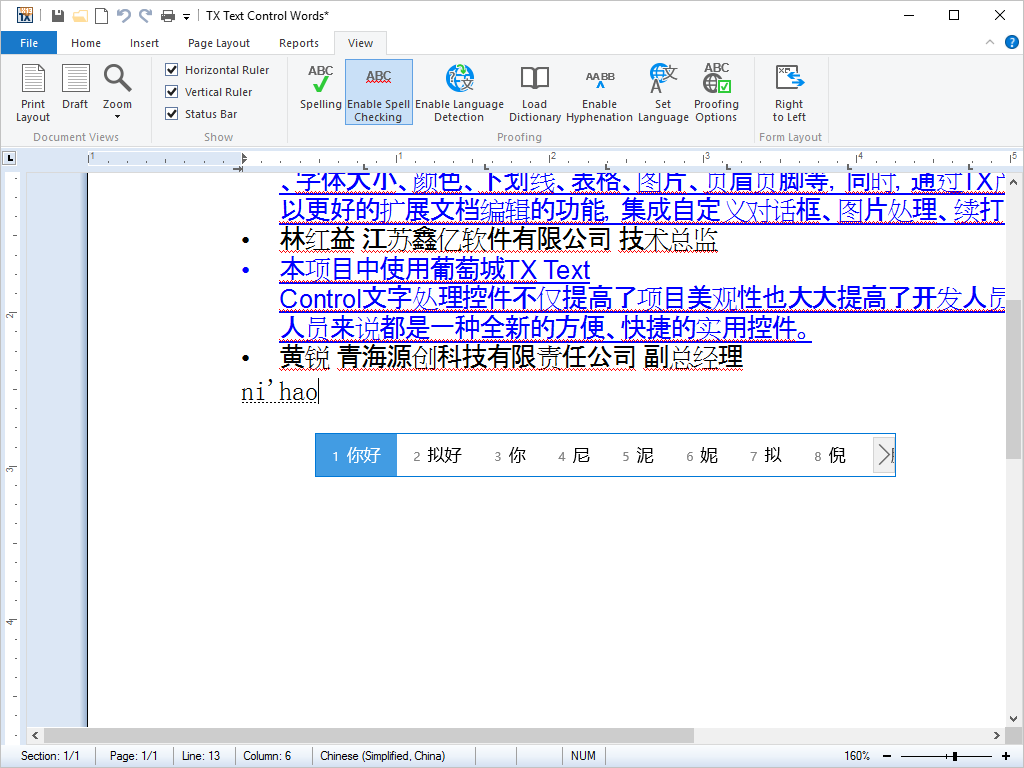
Task: Switch form layout to Right to Left
Action: [x=789, y=92]
